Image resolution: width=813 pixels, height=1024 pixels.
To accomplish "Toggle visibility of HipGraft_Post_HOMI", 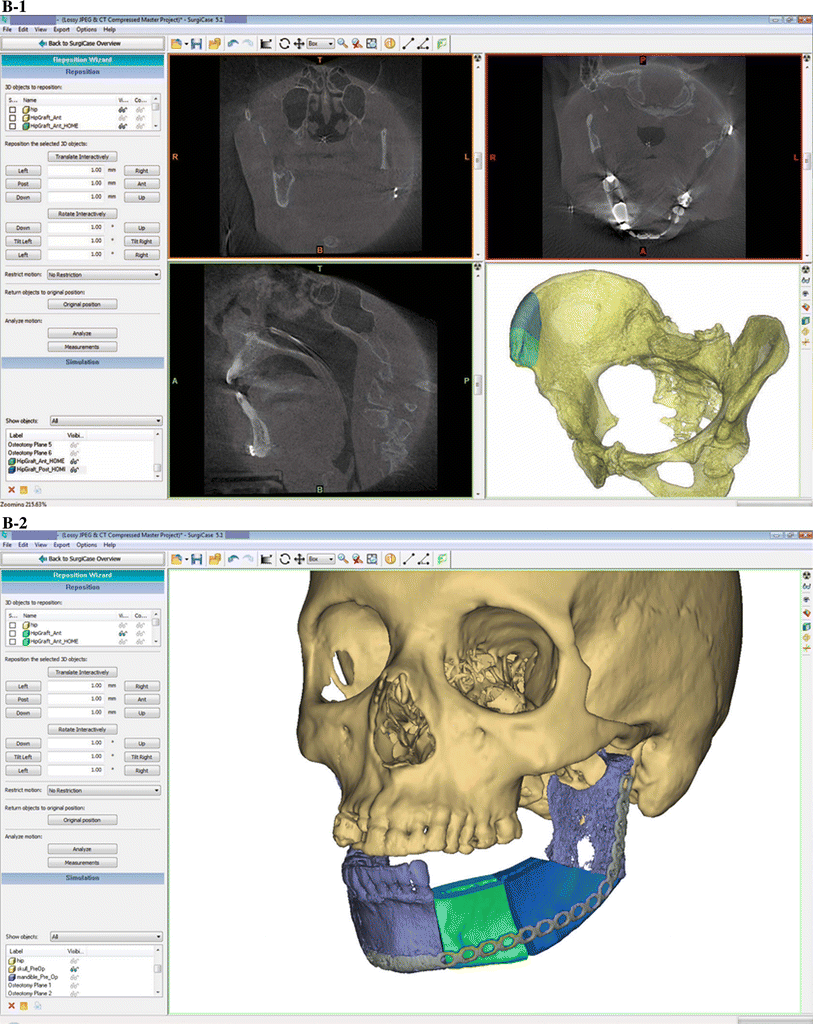I will [x=74, y=470].
